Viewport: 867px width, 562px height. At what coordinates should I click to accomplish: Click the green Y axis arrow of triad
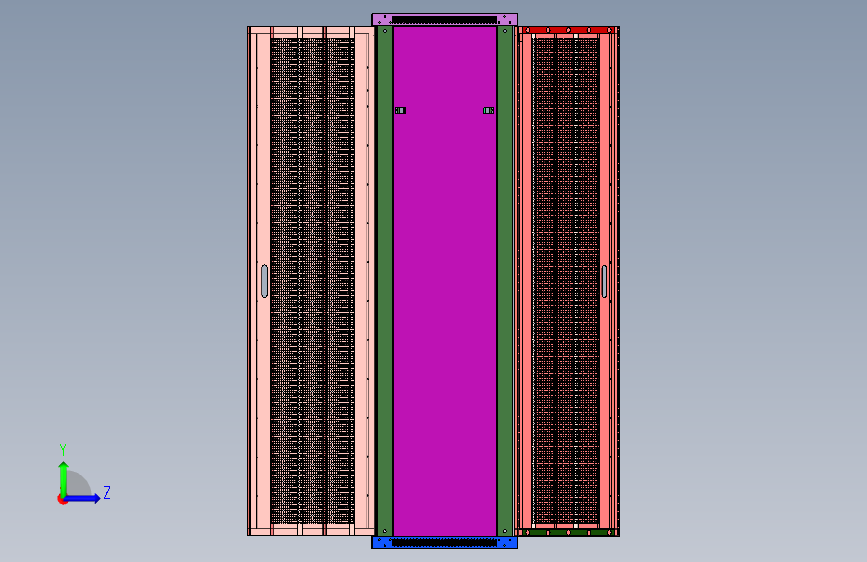[x=64, y=478]
